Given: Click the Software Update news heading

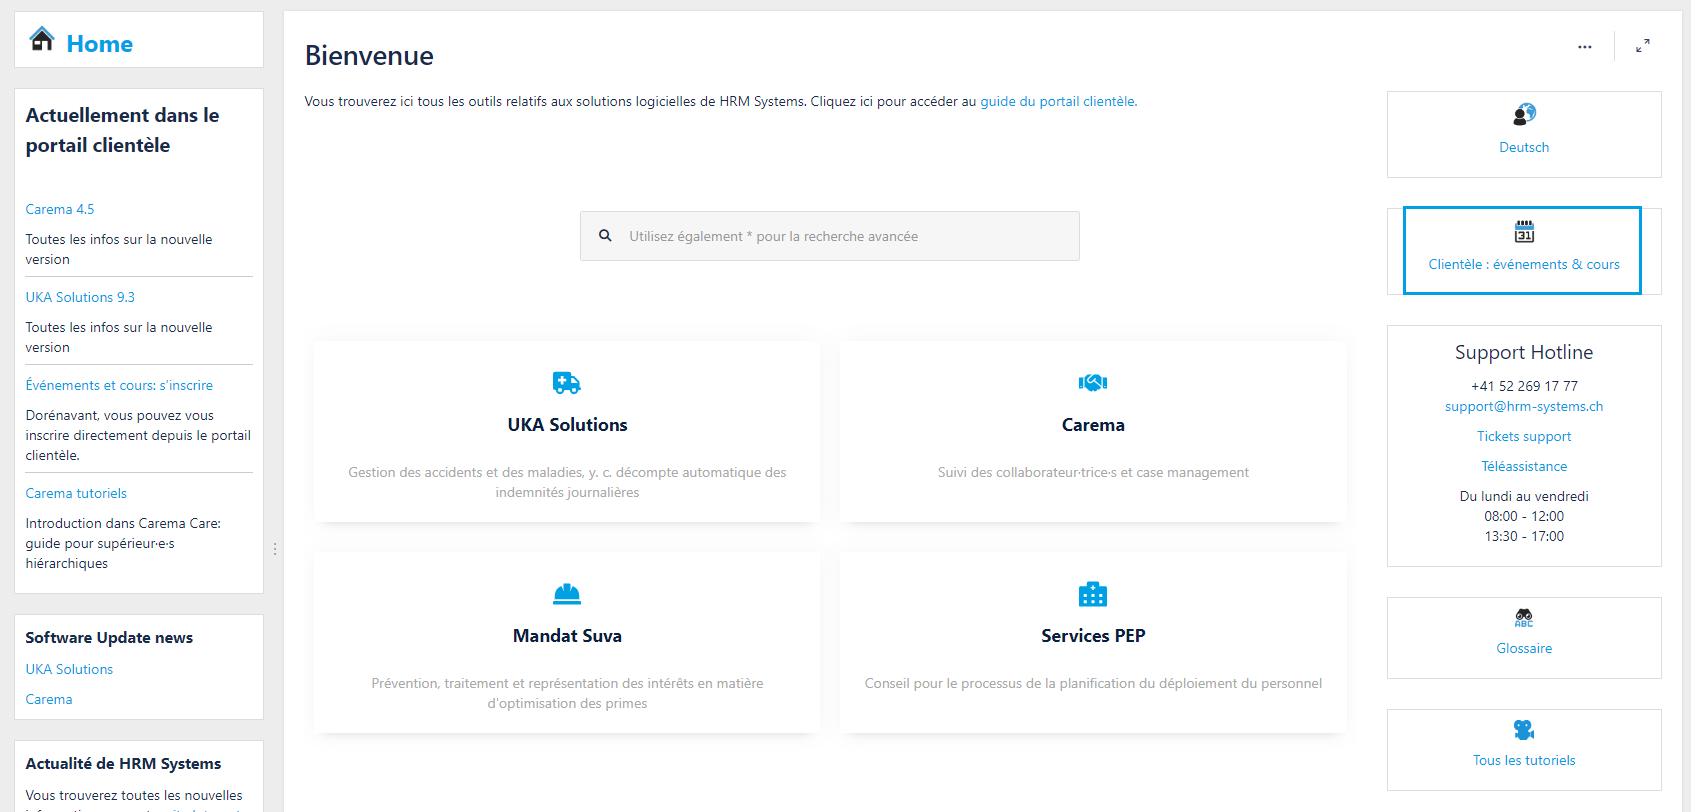Looking at the screenshot, I should pos(109,638).
